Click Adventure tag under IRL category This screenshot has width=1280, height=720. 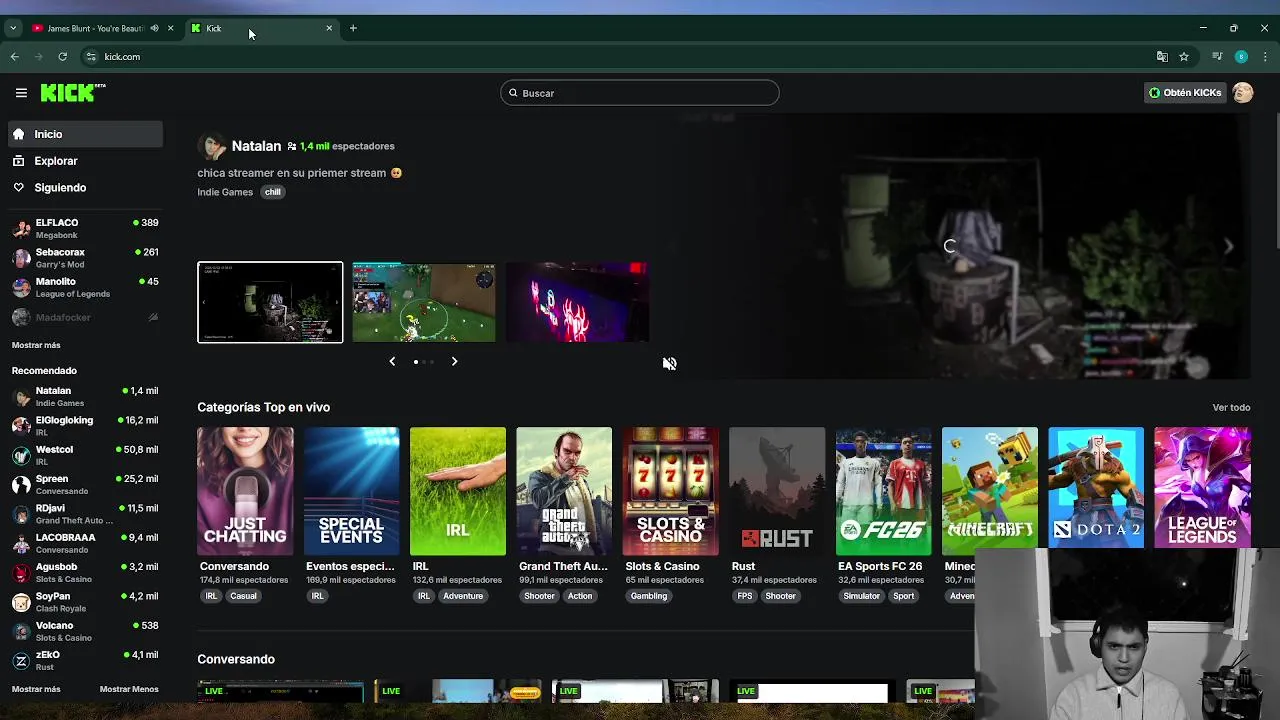[x=463, y=596]
